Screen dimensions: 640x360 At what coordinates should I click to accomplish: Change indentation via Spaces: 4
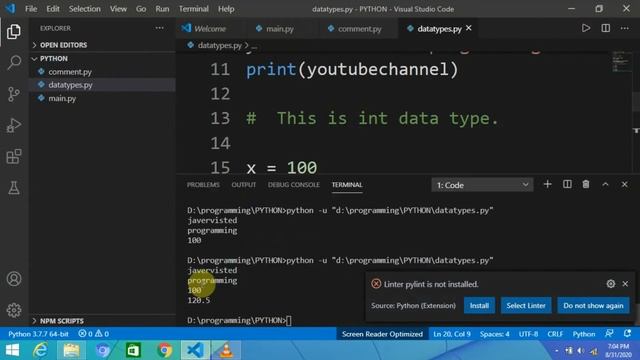pos(495,333)
